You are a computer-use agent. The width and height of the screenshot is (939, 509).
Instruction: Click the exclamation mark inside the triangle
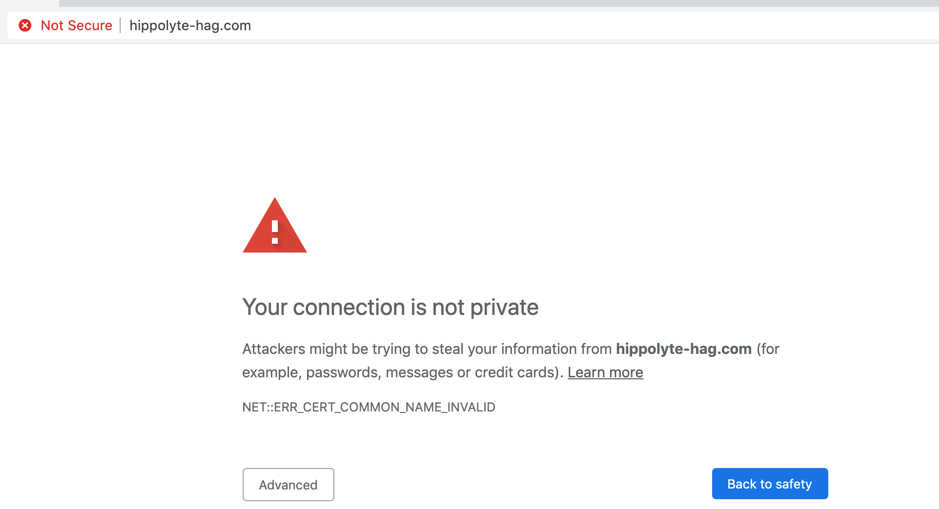tap(274, 232)
